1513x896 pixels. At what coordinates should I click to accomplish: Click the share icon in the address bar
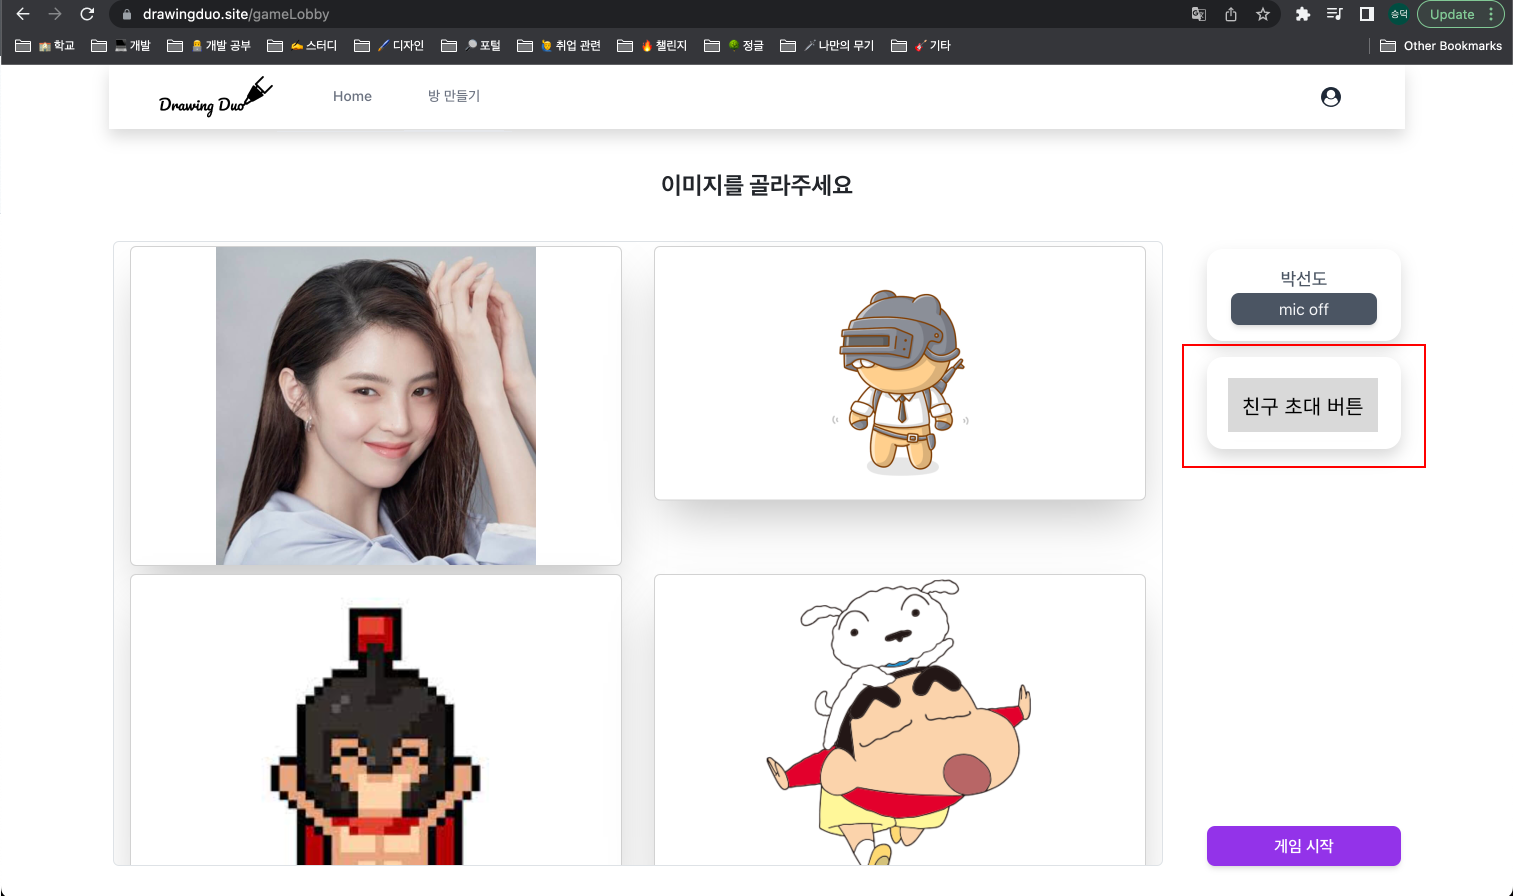tap(1230, 15)
